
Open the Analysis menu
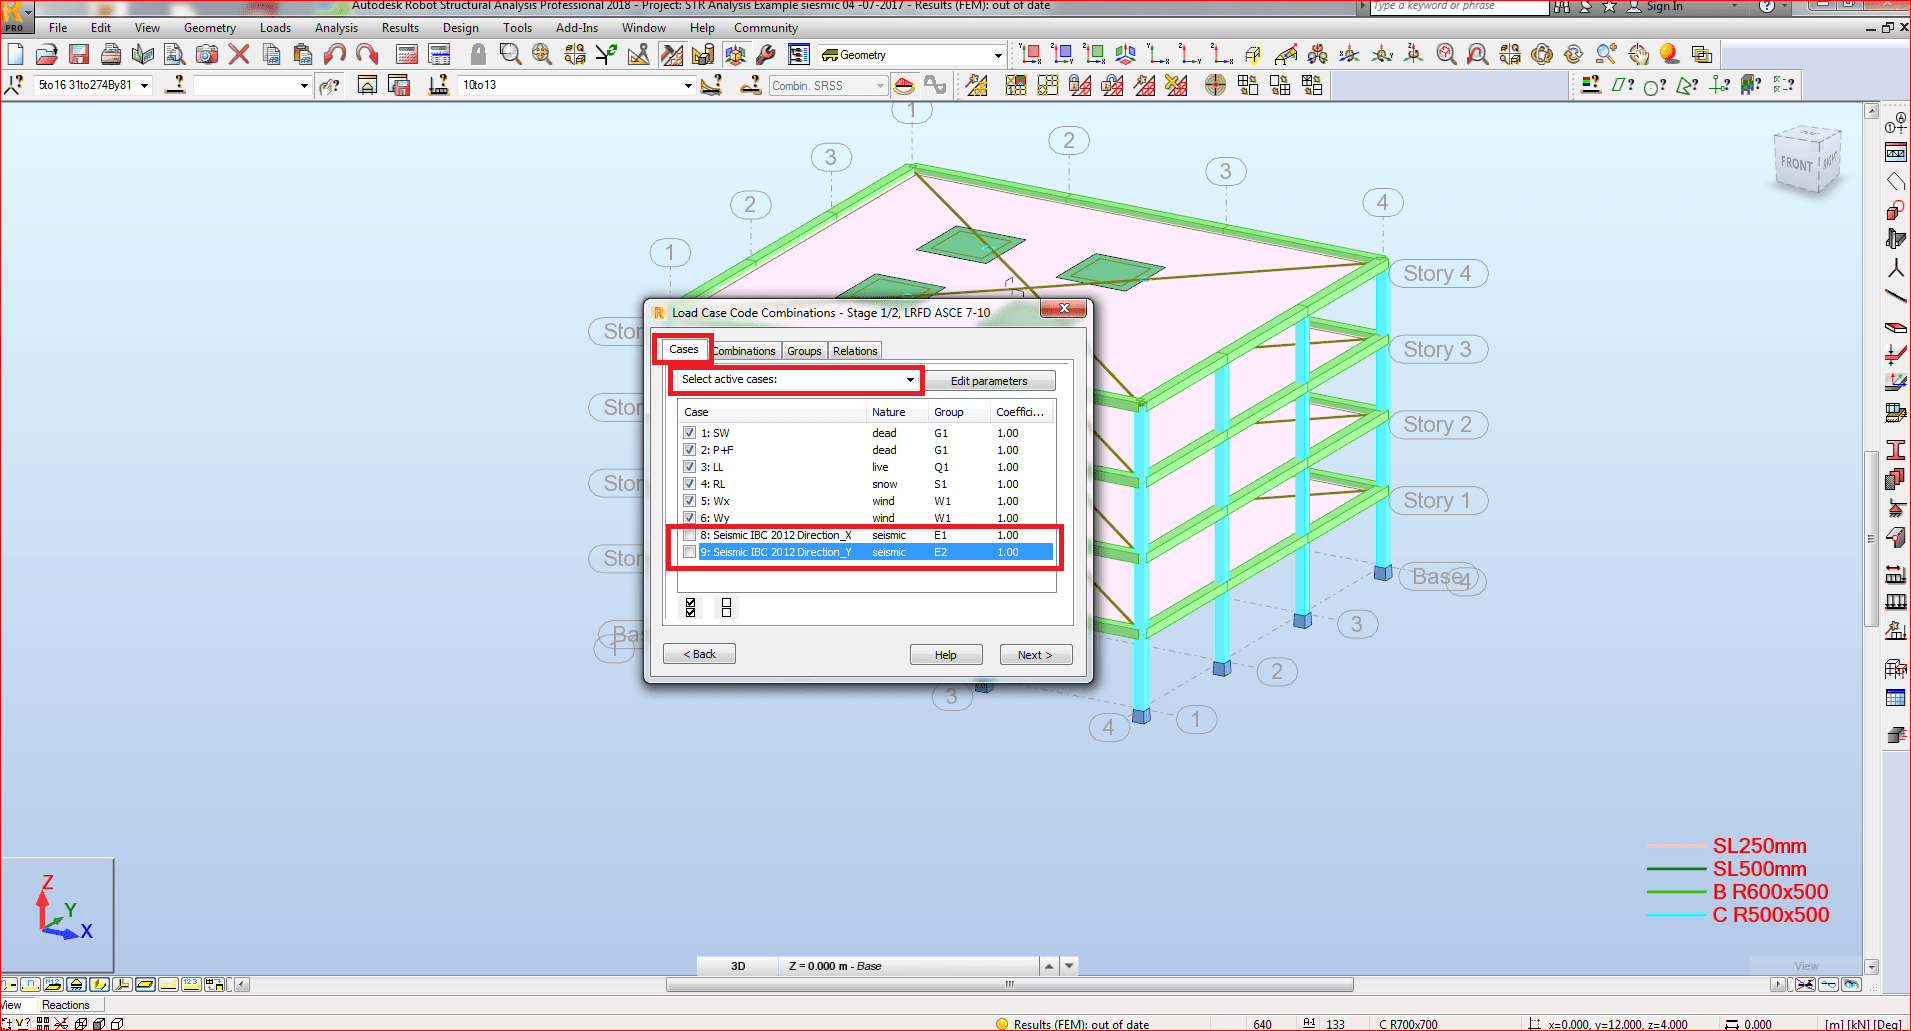[336, 28]
